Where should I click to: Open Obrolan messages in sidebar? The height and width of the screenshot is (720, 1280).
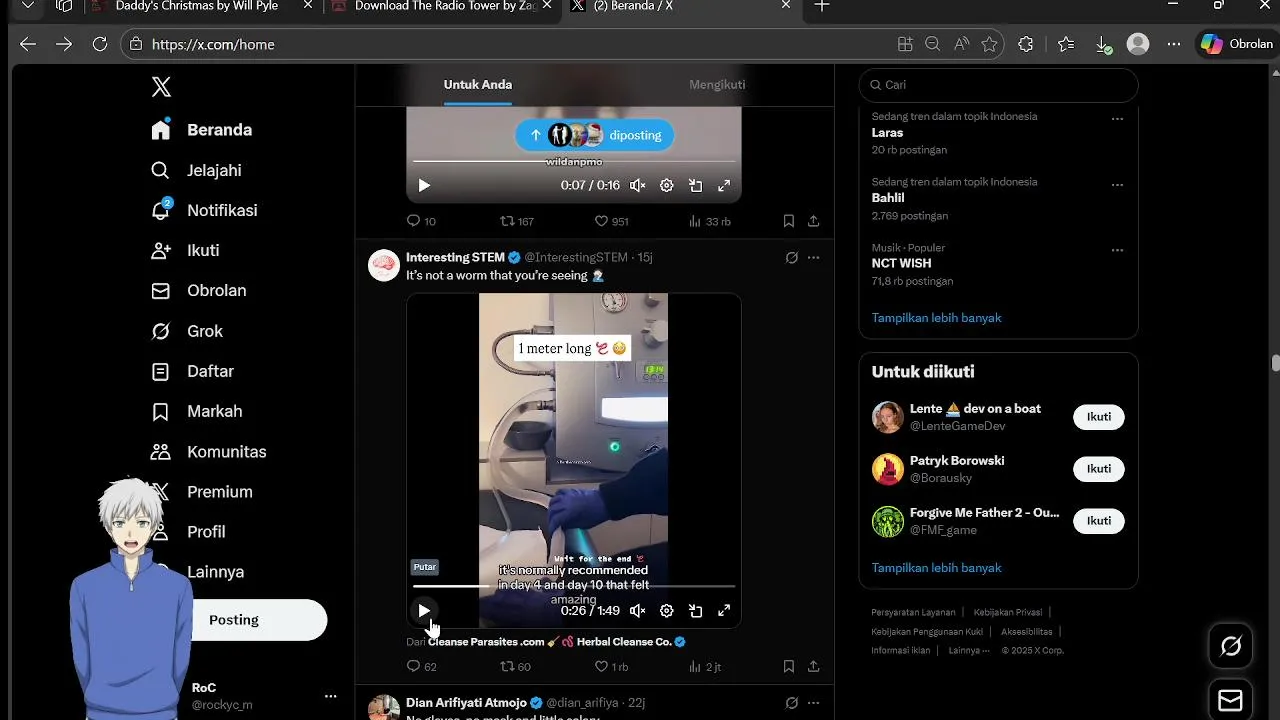(x=198, y=290)
